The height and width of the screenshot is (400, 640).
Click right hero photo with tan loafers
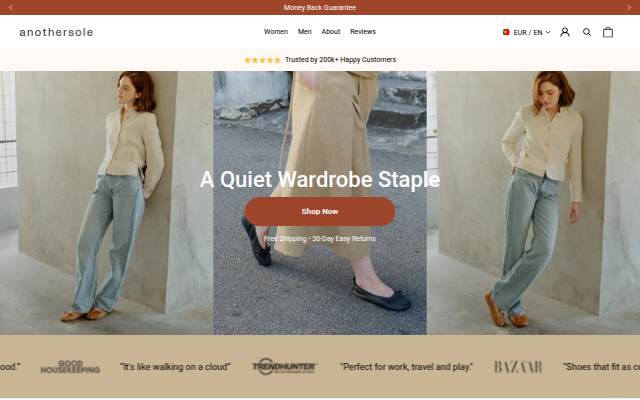(x=533, y=203)
